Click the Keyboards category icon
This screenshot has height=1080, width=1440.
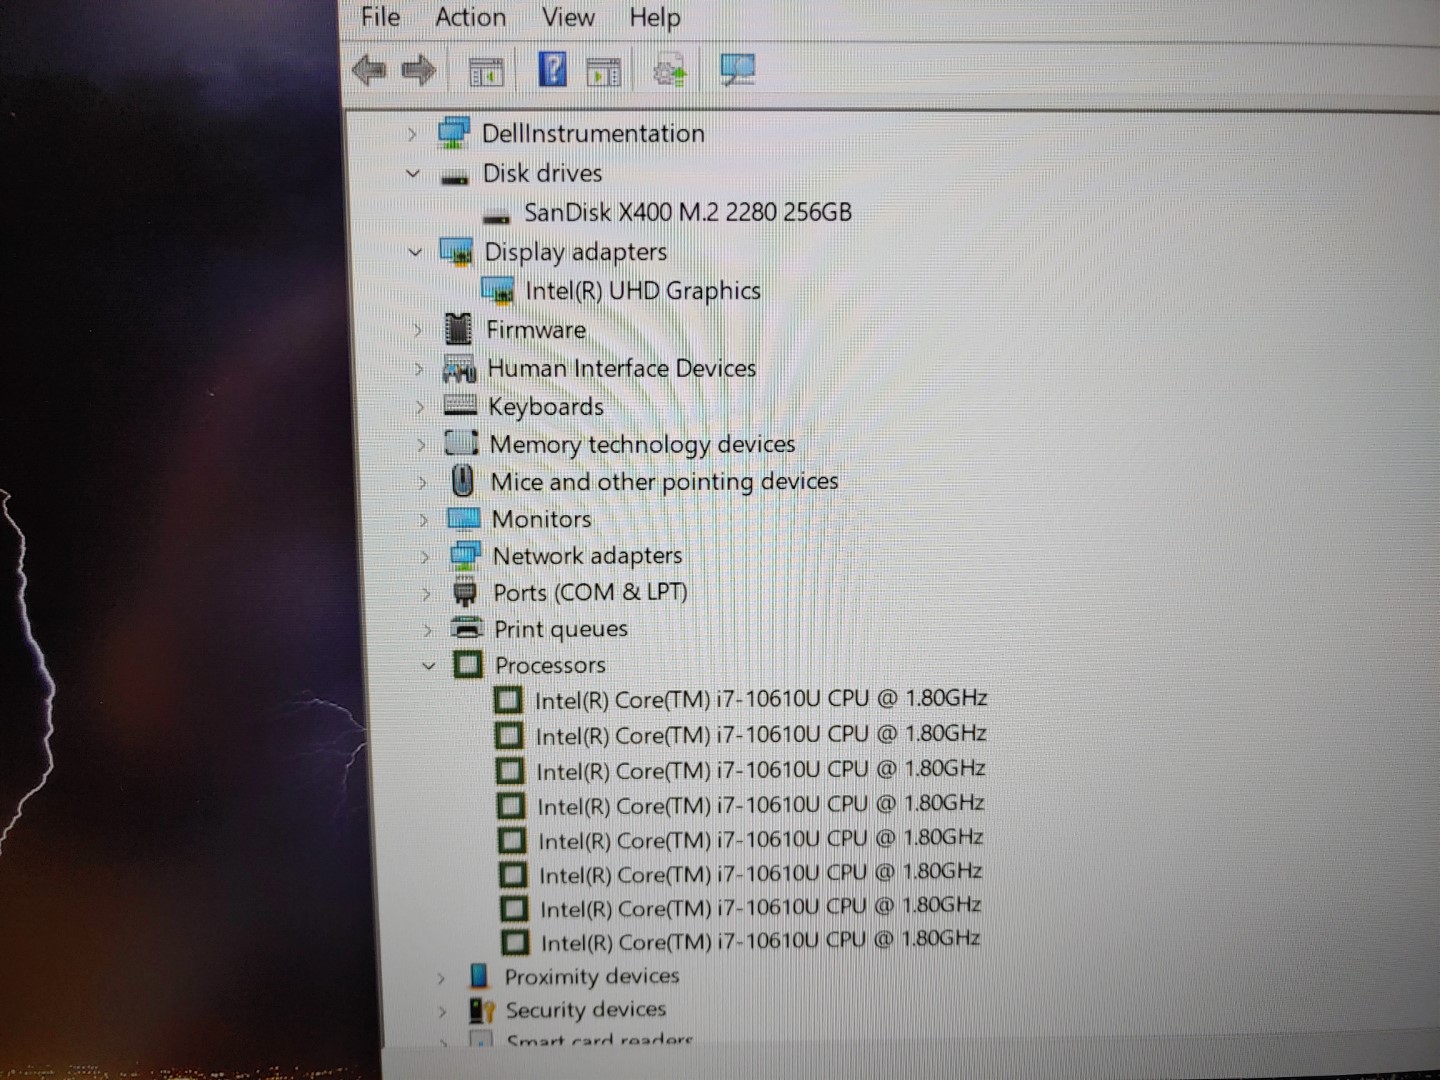(460, 405)
